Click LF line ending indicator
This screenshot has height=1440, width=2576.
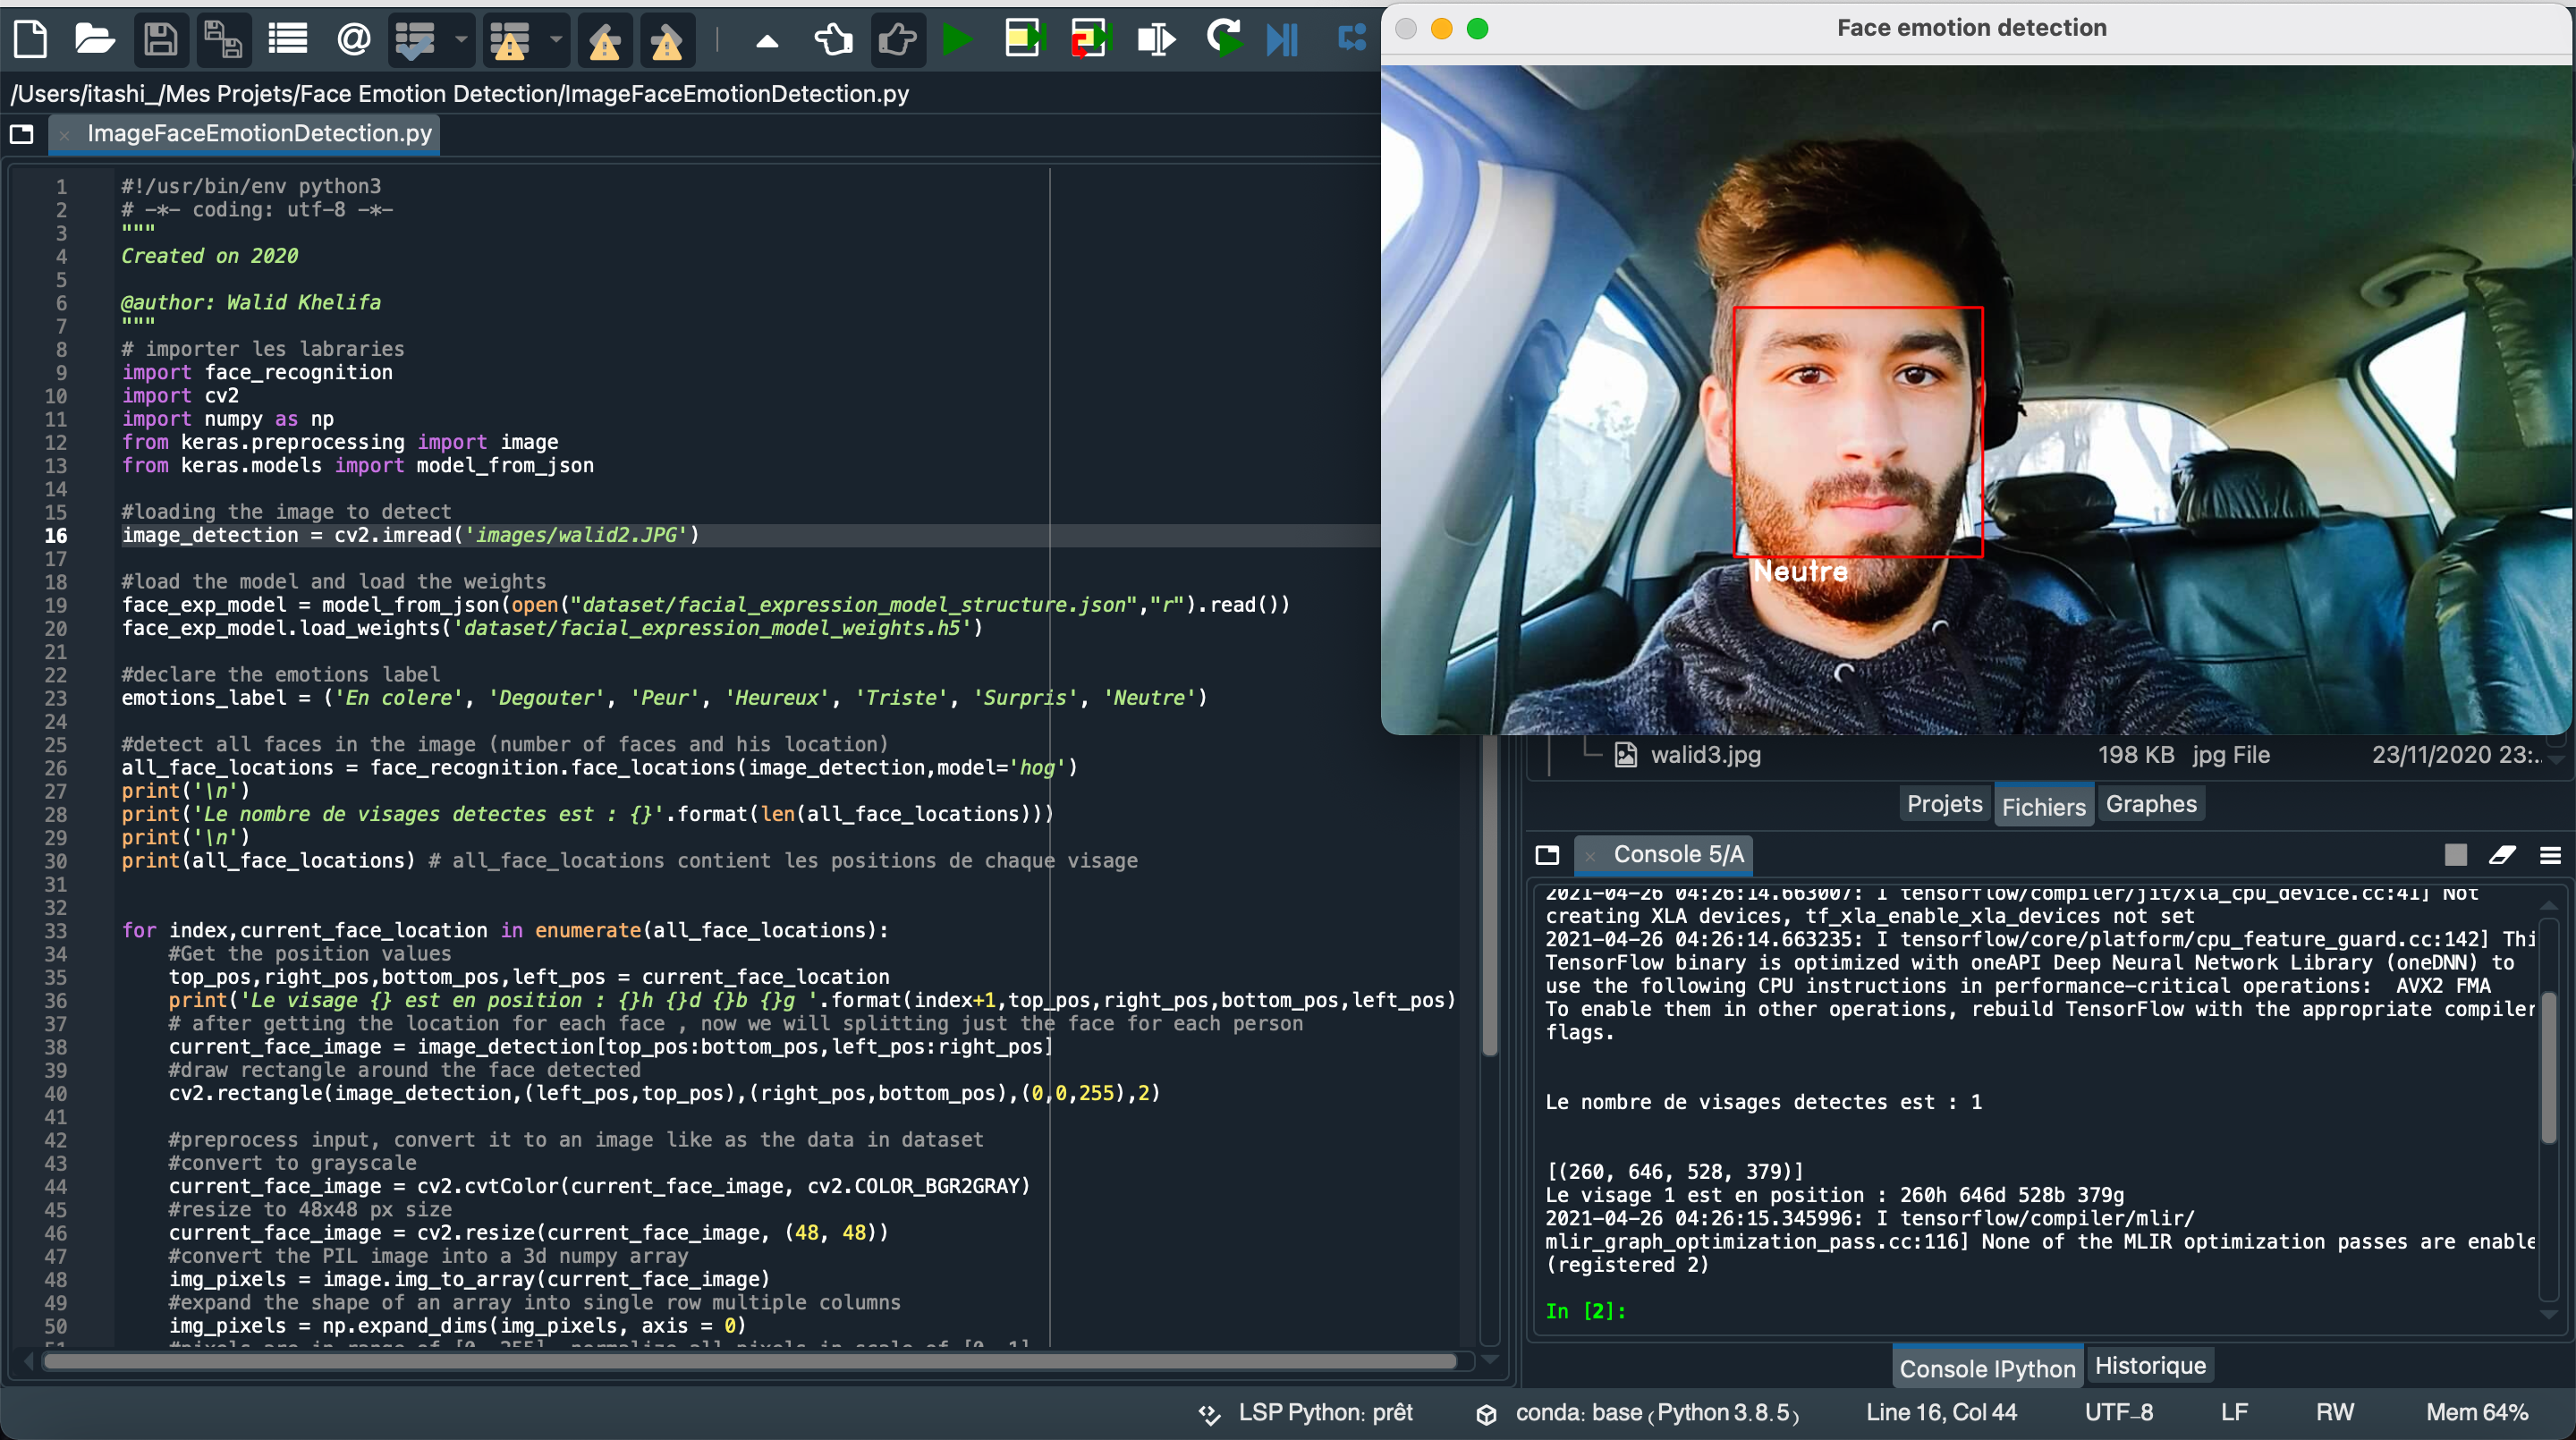pos(2234,1412)
